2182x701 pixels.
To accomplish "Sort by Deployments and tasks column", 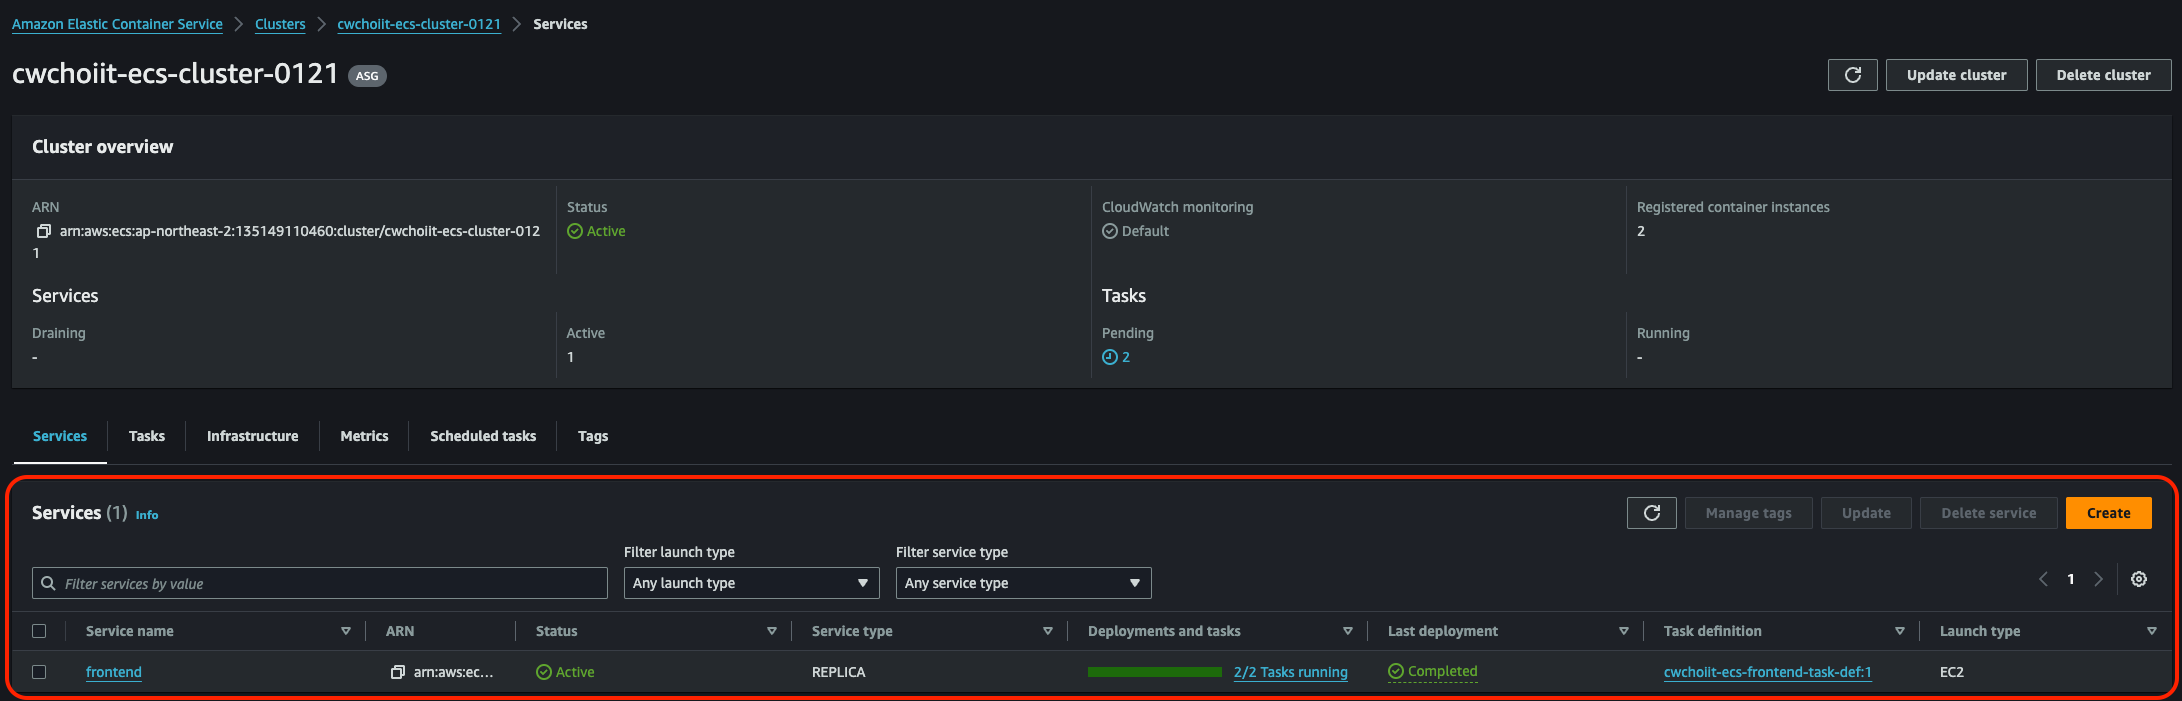I will tap(1347, 631).
